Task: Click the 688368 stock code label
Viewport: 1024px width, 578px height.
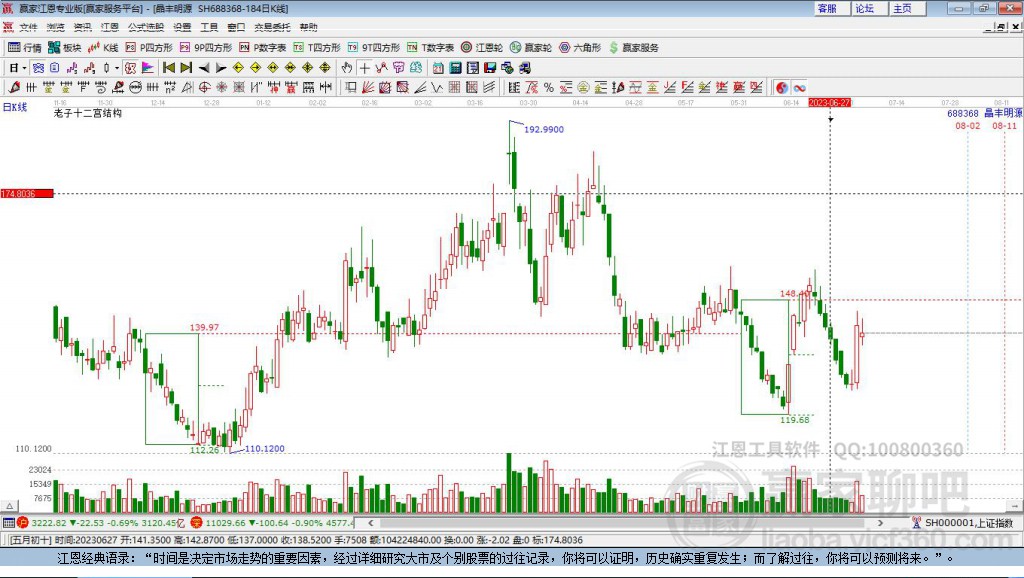Action: click(963, 113)
